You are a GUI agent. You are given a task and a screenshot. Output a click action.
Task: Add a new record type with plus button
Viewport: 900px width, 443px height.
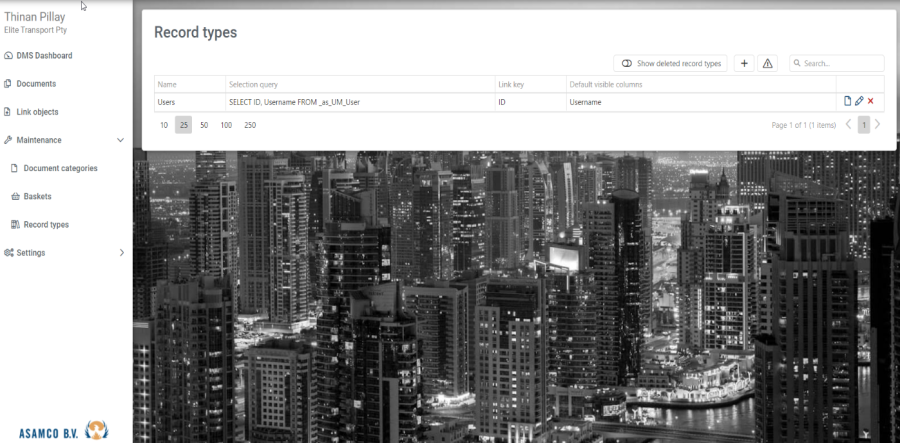click(744, 63)
